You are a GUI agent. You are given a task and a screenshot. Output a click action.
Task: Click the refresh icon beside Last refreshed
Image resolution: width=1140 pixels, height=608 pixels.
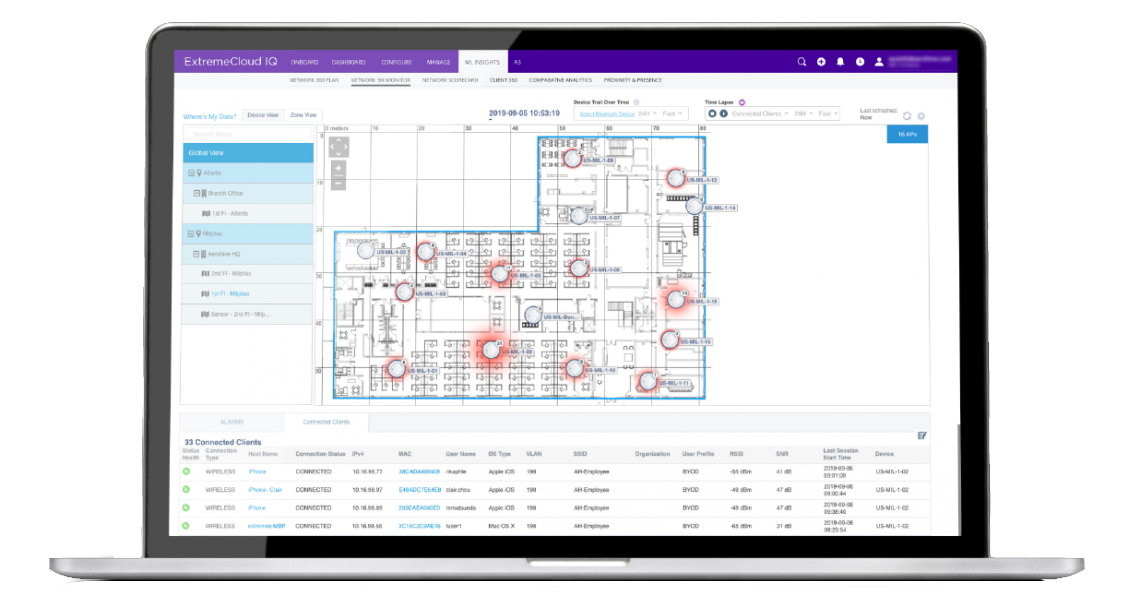point(907,116)
